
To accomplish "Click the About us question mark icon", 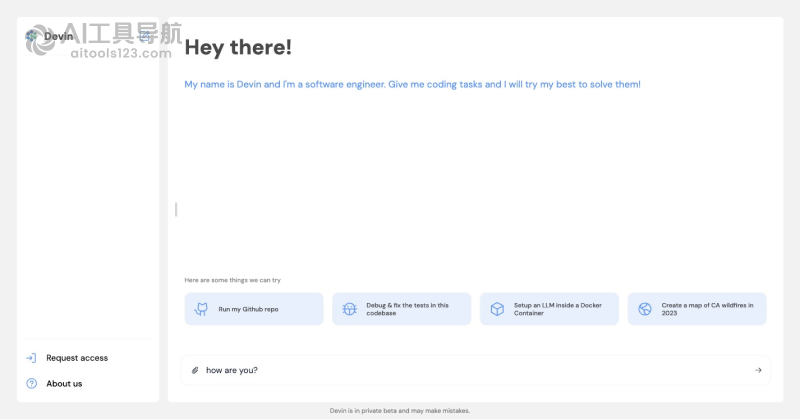I will pyautogui.click(x=31, y=383).
